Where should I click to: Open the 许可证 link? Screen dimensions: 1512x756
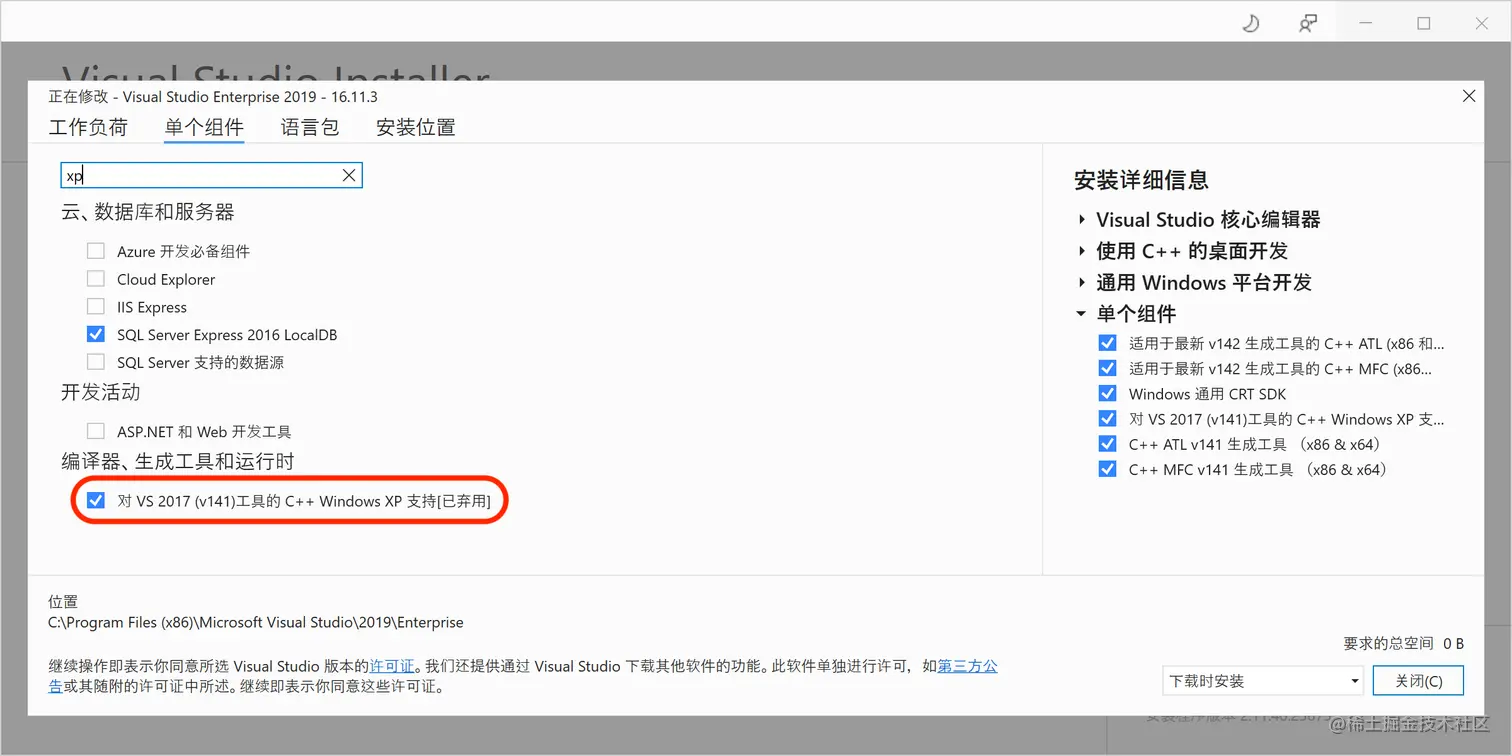point(390,665)
